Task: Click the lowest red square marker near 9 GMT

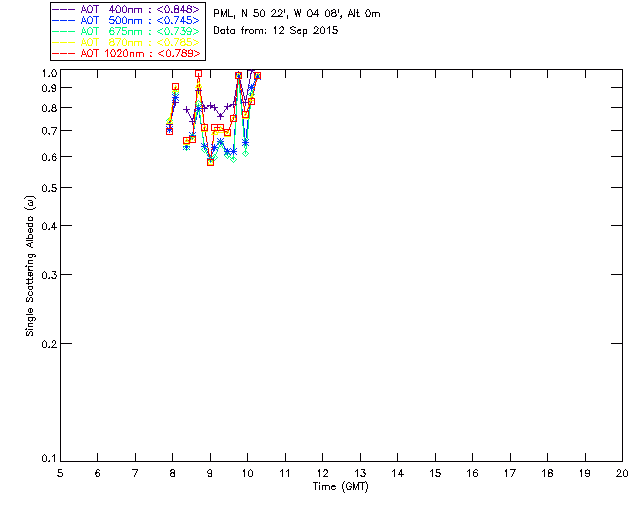Action: tap(210, 161)
